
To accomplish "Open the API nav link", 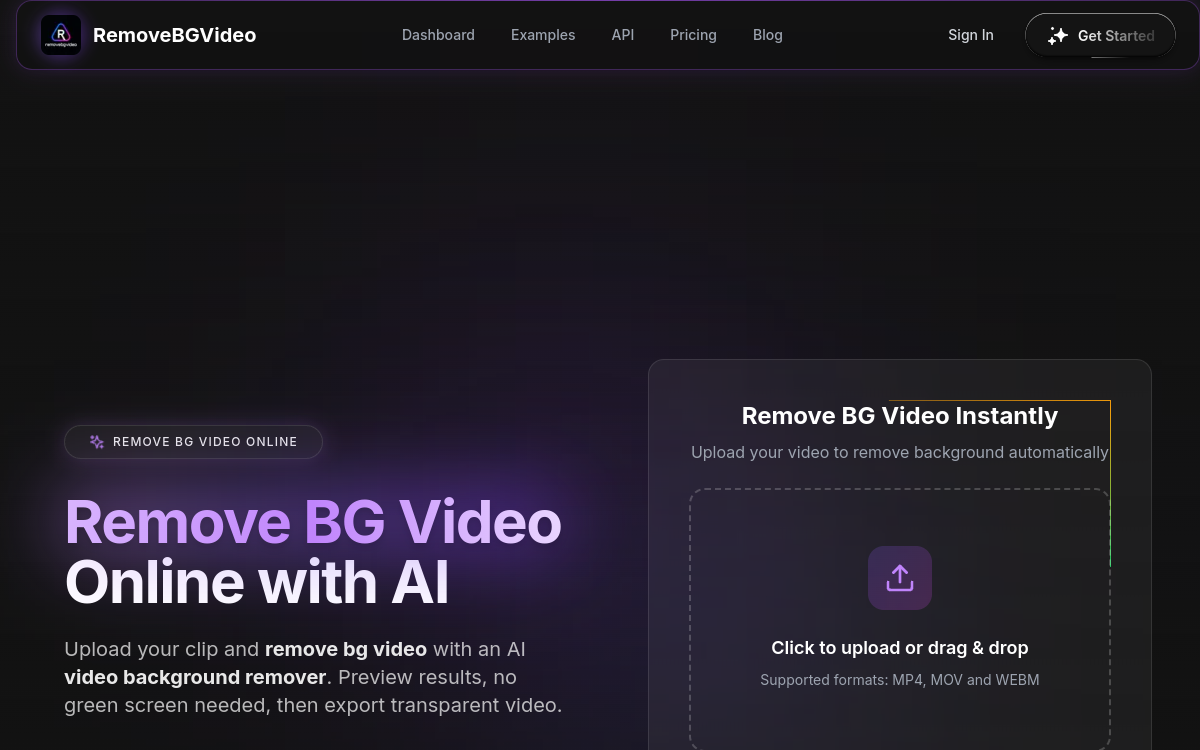I will (x=623, y=35).
